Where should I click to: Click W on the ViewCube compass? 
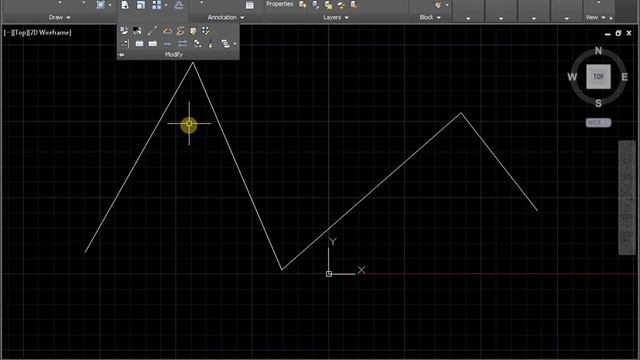[x=572, y=77]
